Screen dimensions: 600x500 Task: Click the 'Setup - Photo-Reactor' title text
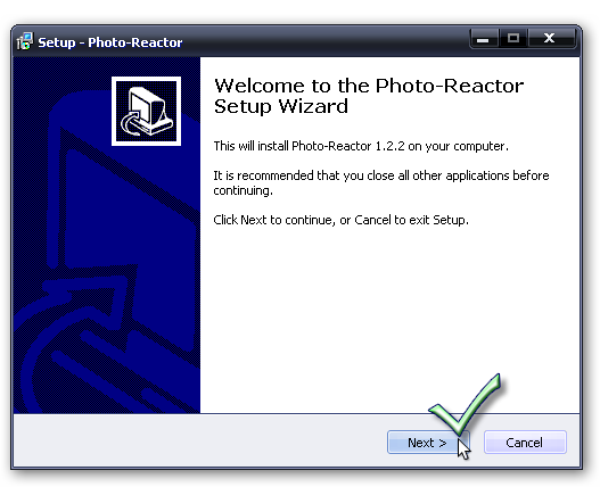tap(110, 42)
